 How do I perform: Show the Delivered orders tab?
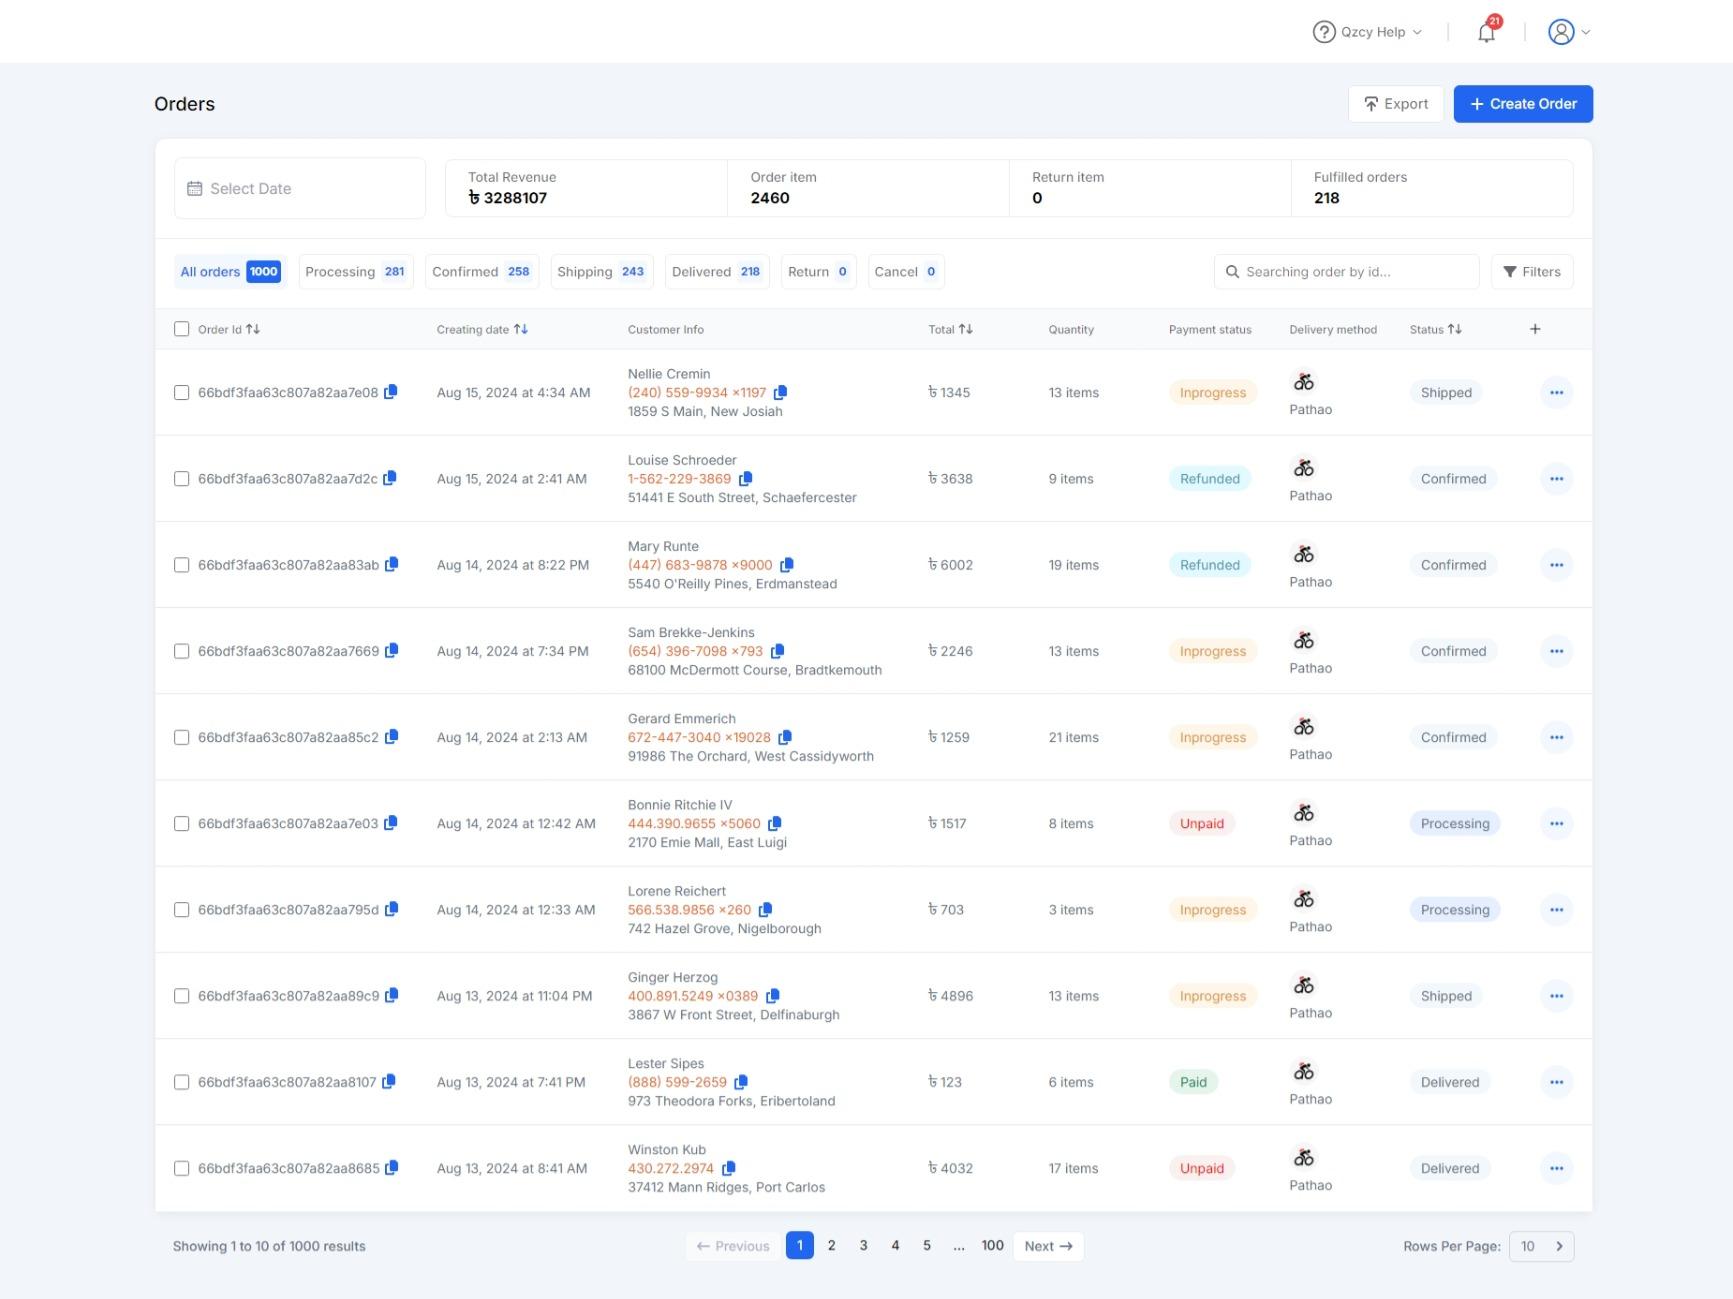coord(716,272)
